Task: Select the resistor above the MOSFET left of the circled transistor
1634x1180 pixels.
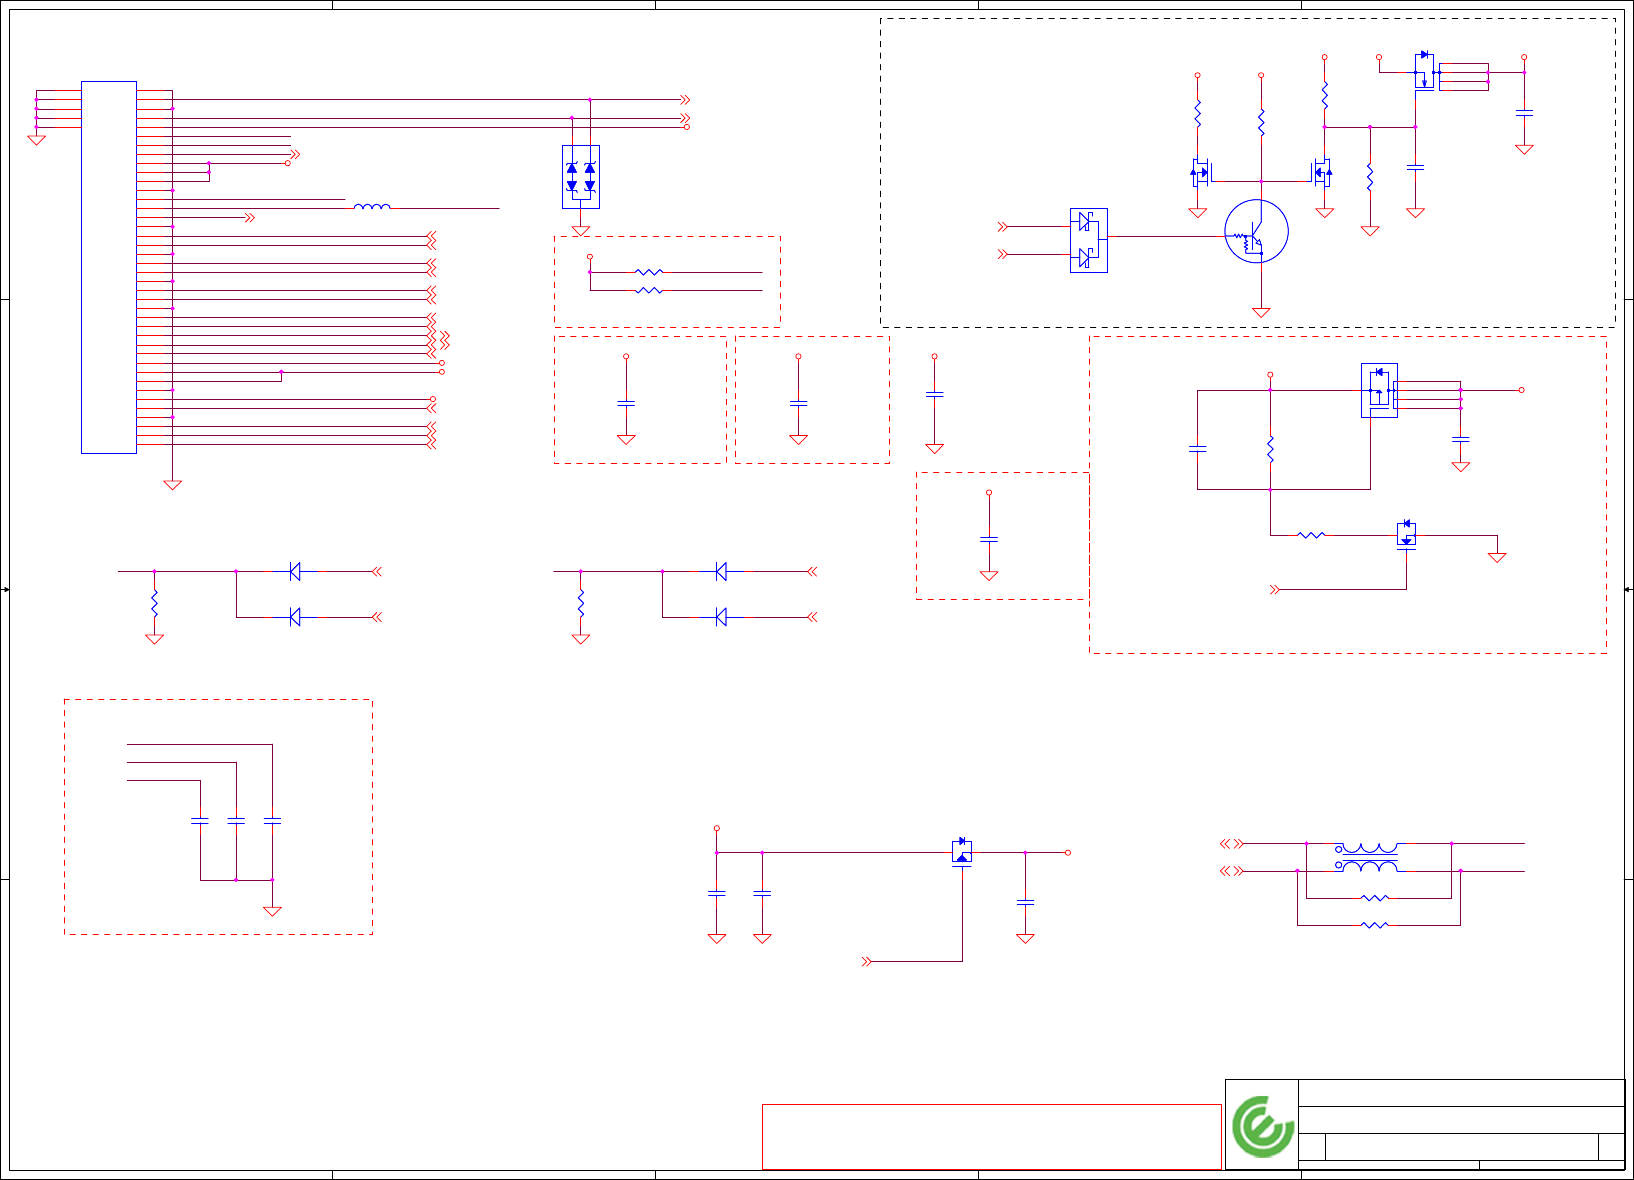Action: point(1197,113)
